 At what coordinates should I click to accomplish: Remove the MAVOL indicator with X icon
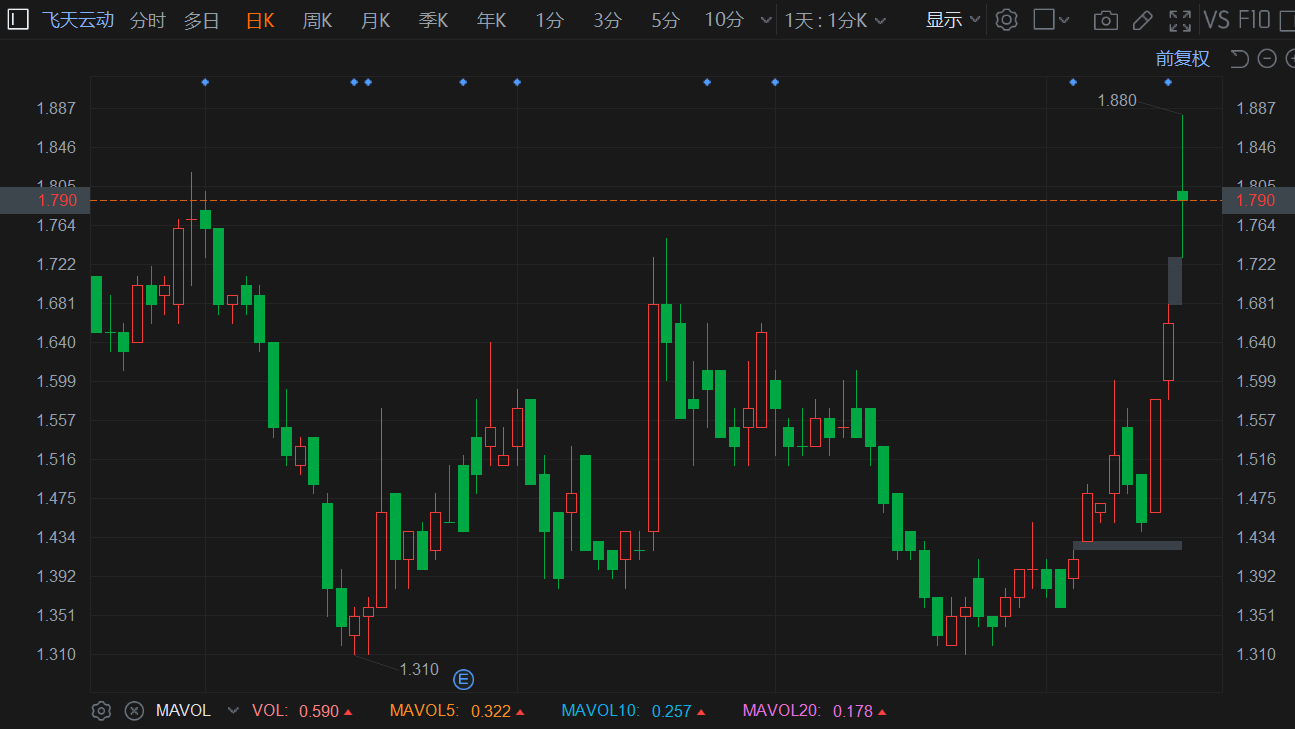coord(134,711)
